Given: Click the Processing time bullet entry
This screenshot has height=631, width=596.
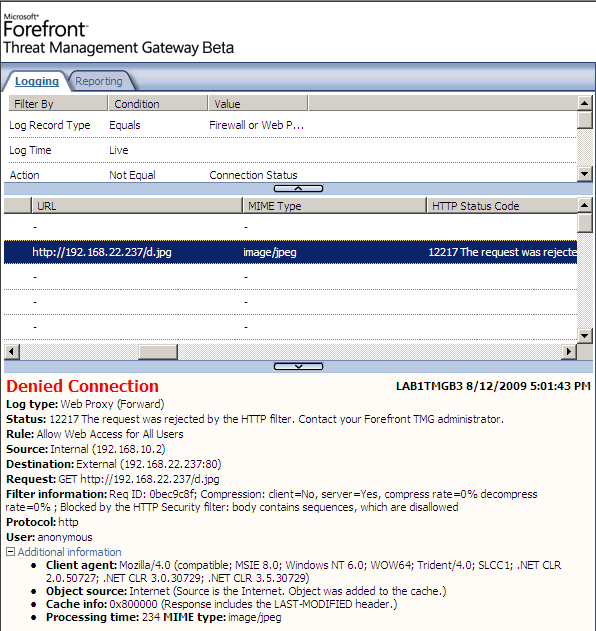Looking at the screenshot, I should coord(163,617).
